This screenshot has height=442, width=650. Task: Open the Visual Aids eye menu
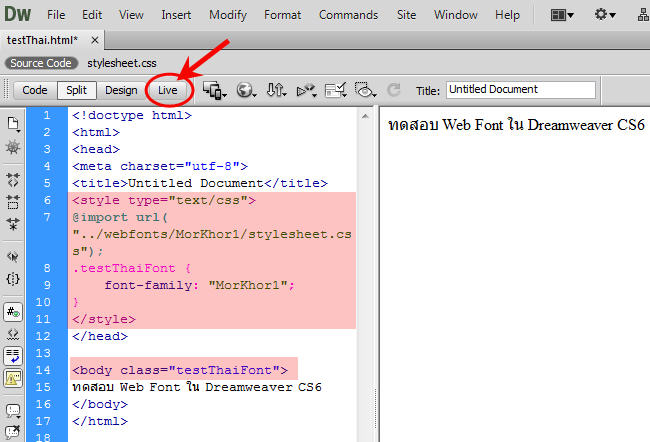tap(365, 90)
